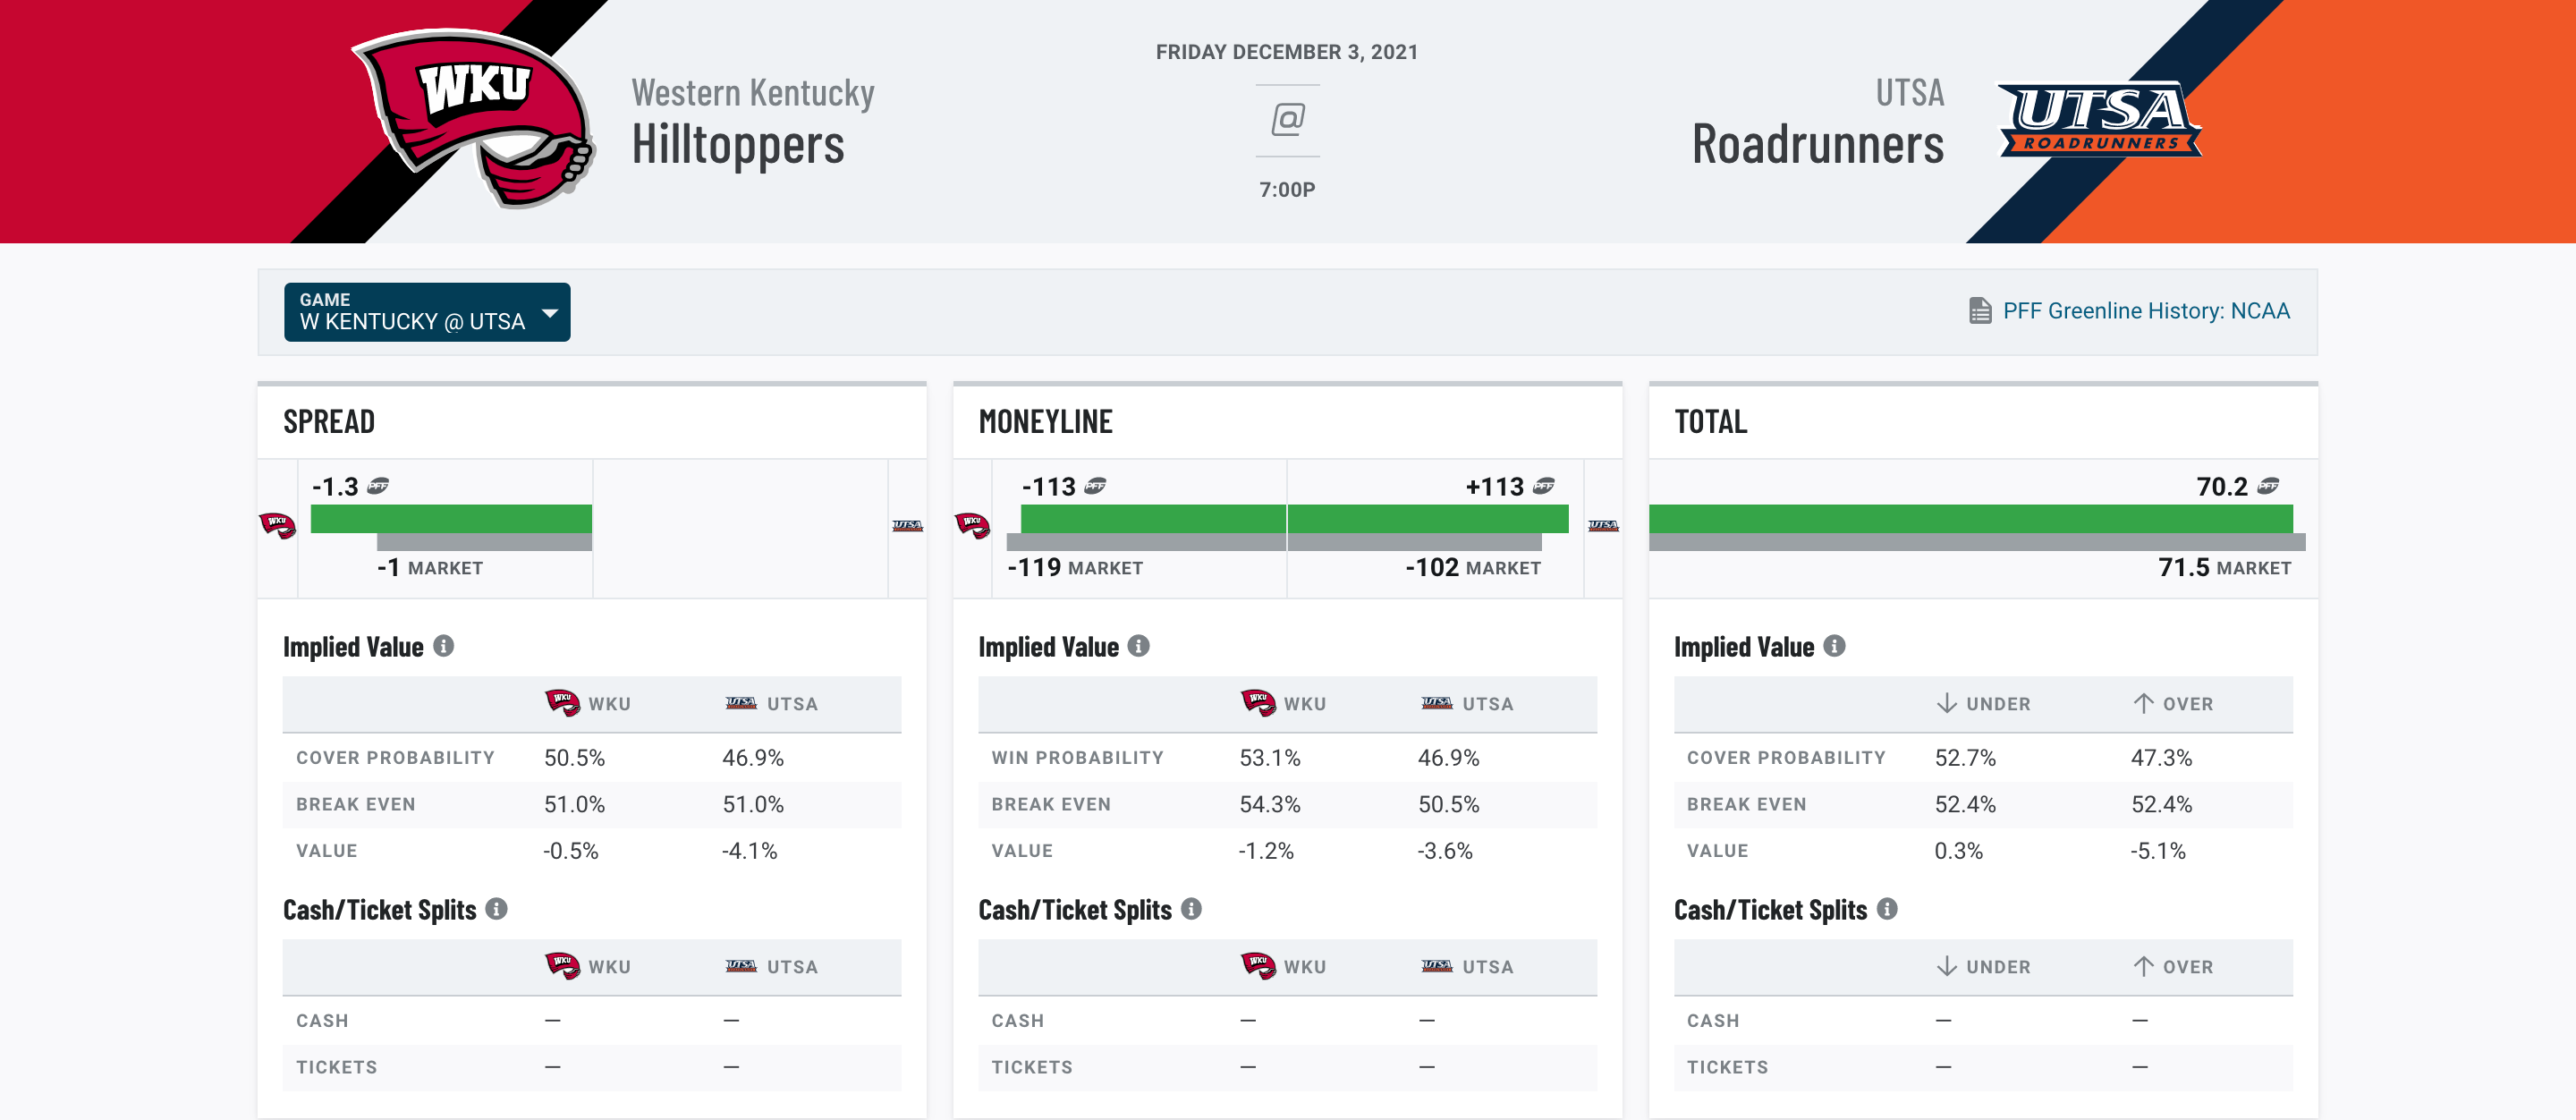Screen dimensions: 2576x1120
Task: Click the PFF football icon next to +113
Action: 1544,487
